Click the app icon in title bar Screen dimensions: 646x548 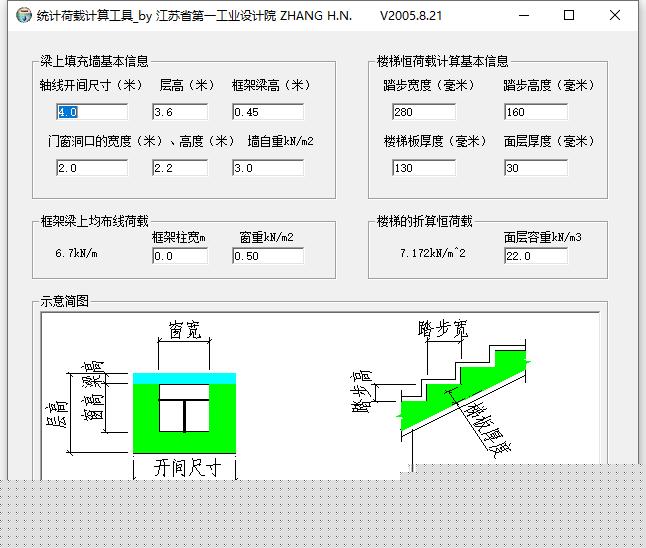click(22, 16)
